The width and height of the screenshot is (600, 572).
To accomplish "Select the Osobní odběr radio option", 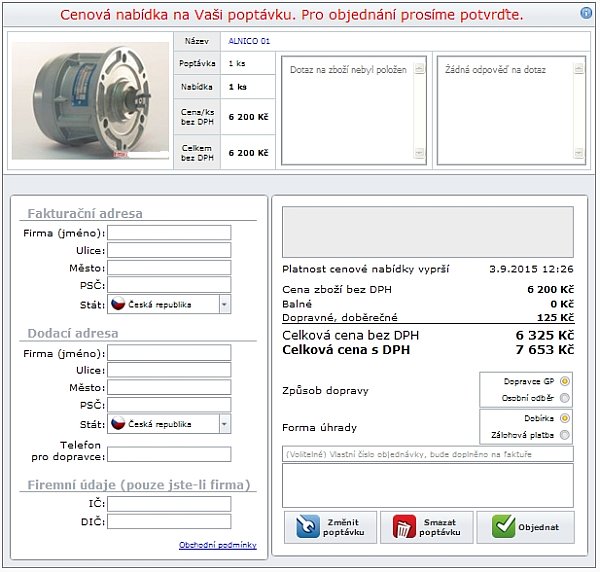I will tap(565, 398).
